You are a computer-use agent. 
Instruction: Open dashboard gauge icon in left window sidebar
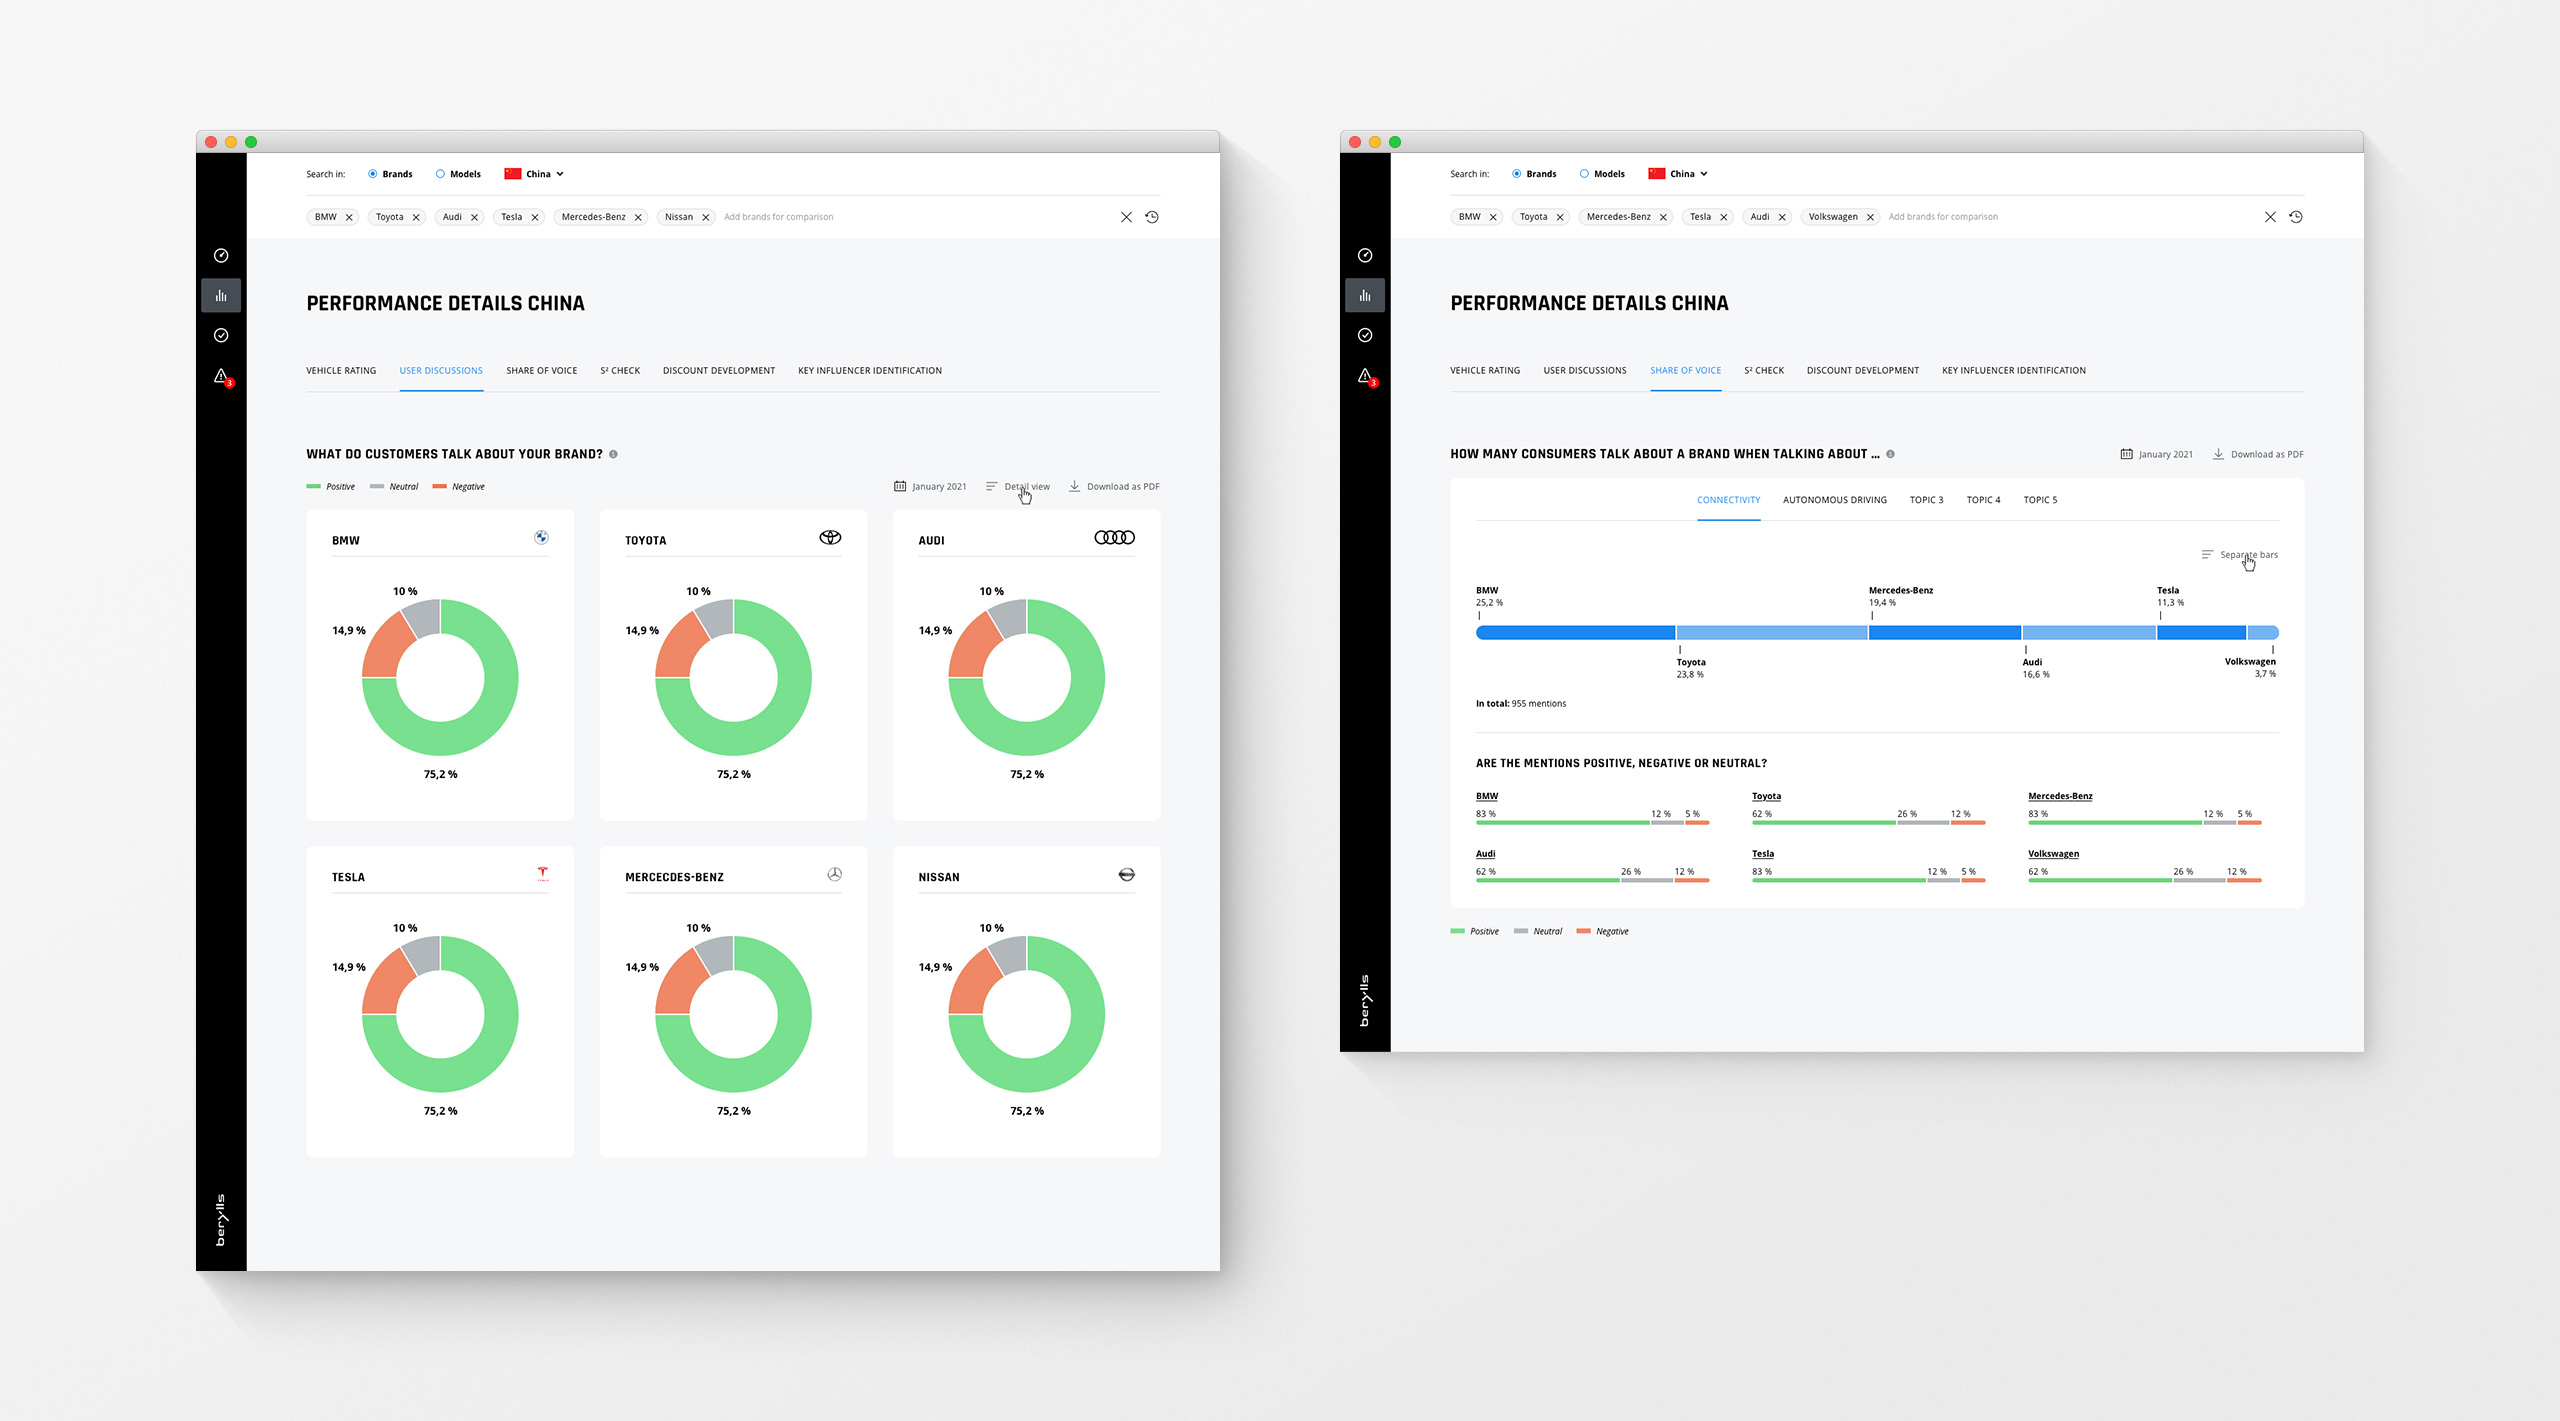(x=221, y=255)
